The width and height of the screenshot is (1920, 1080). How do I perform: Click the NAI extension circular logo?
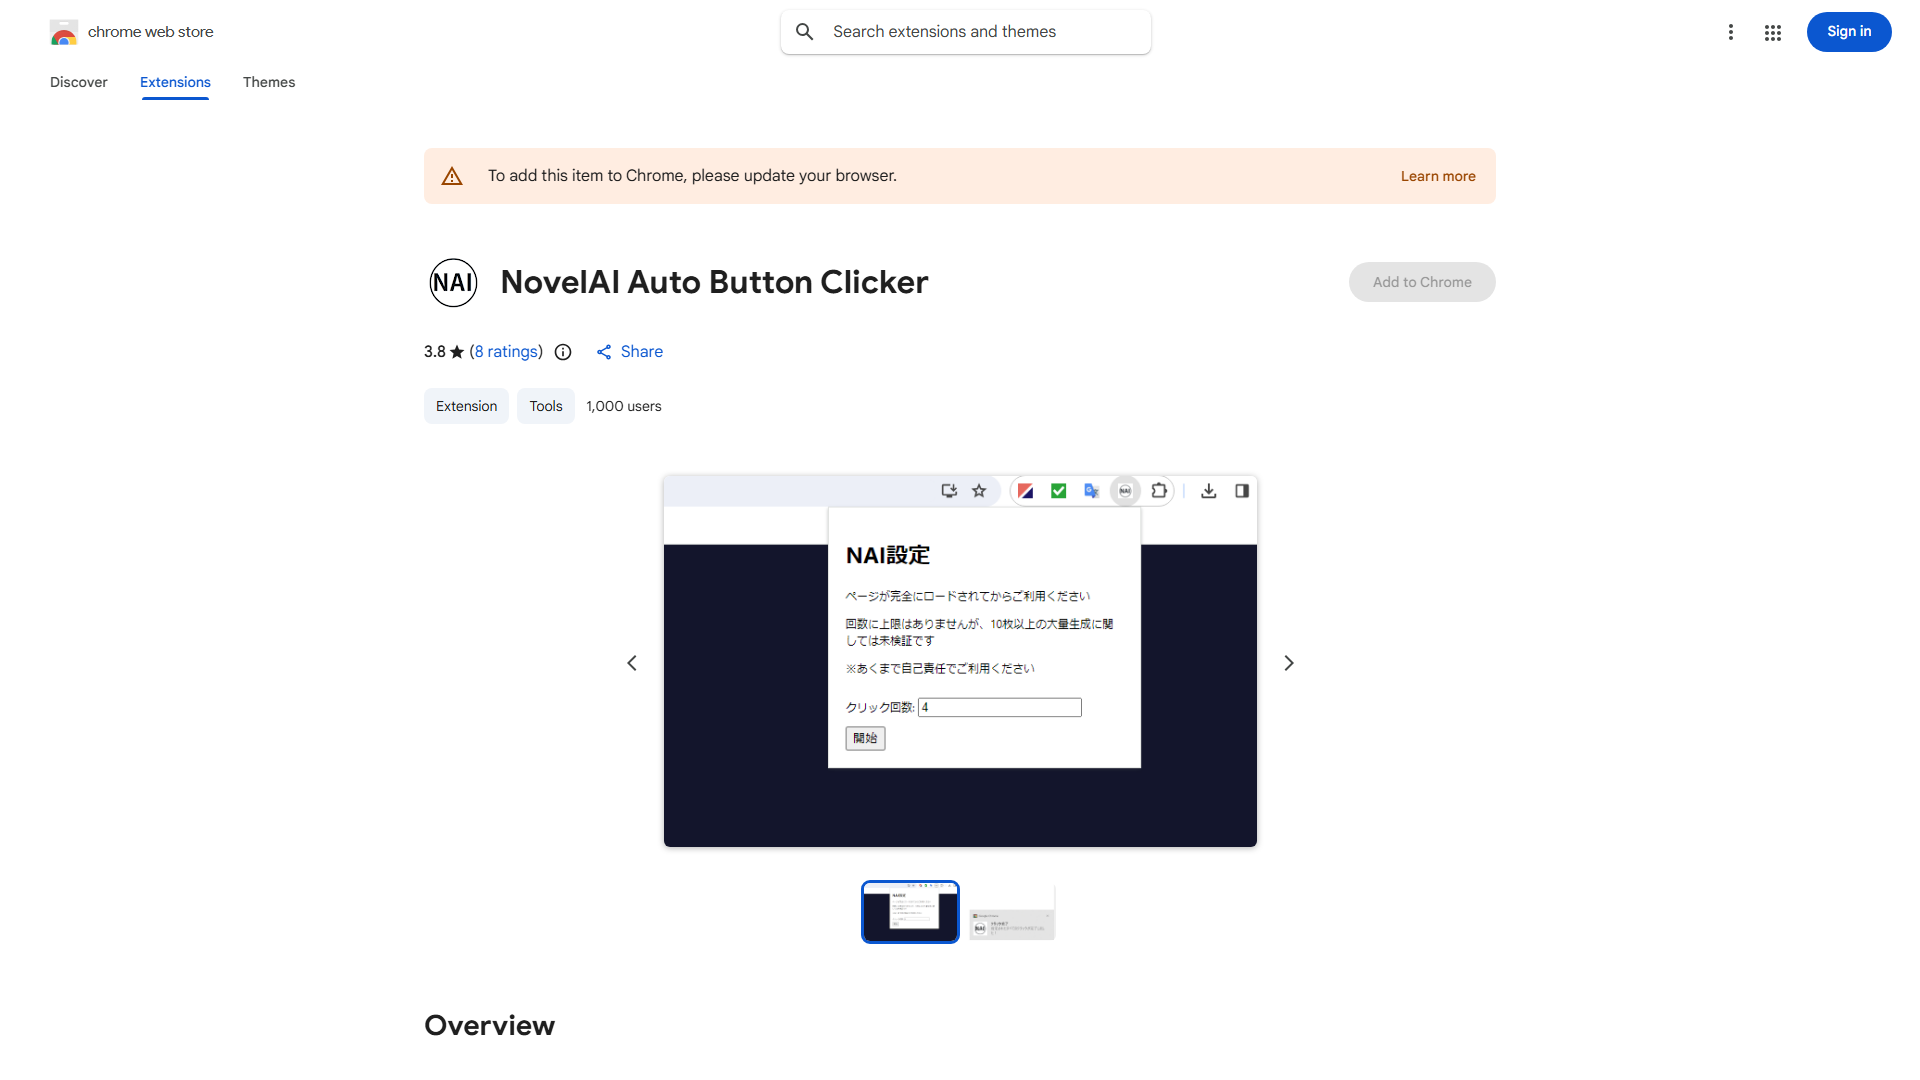tap(453, 282)
